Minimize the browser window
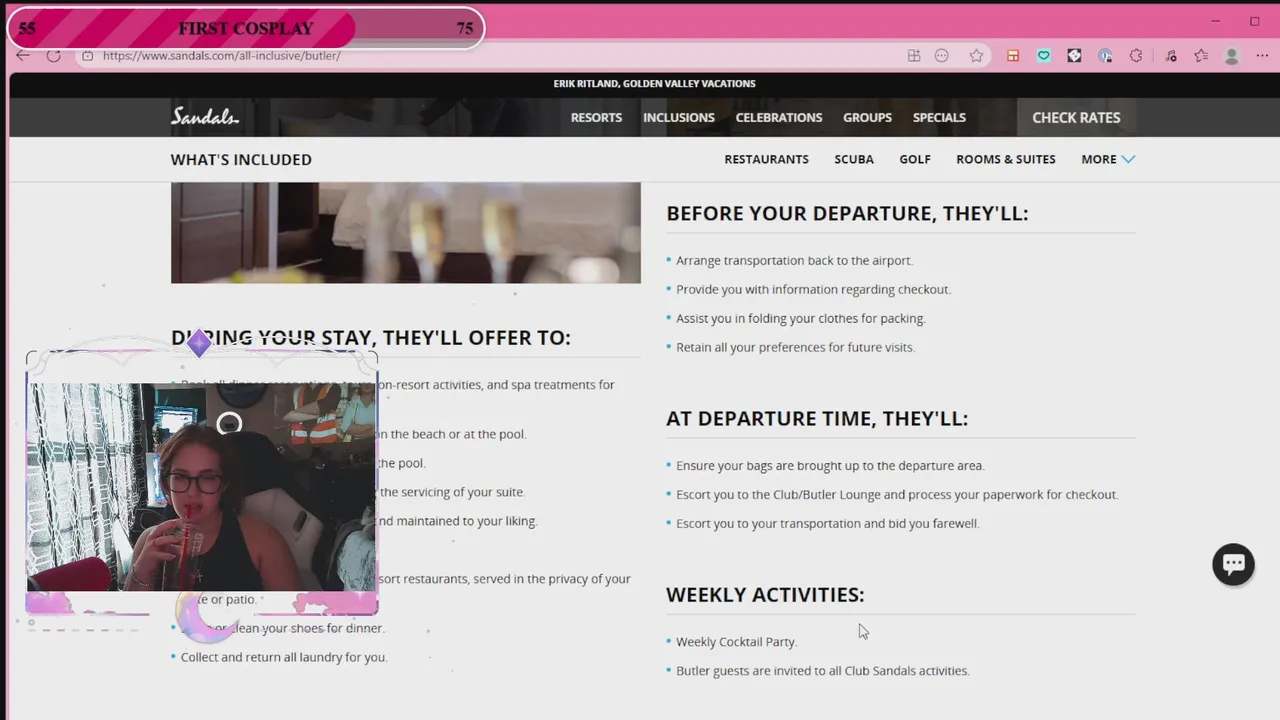 pyautogui.click(x=1216, y=21)
